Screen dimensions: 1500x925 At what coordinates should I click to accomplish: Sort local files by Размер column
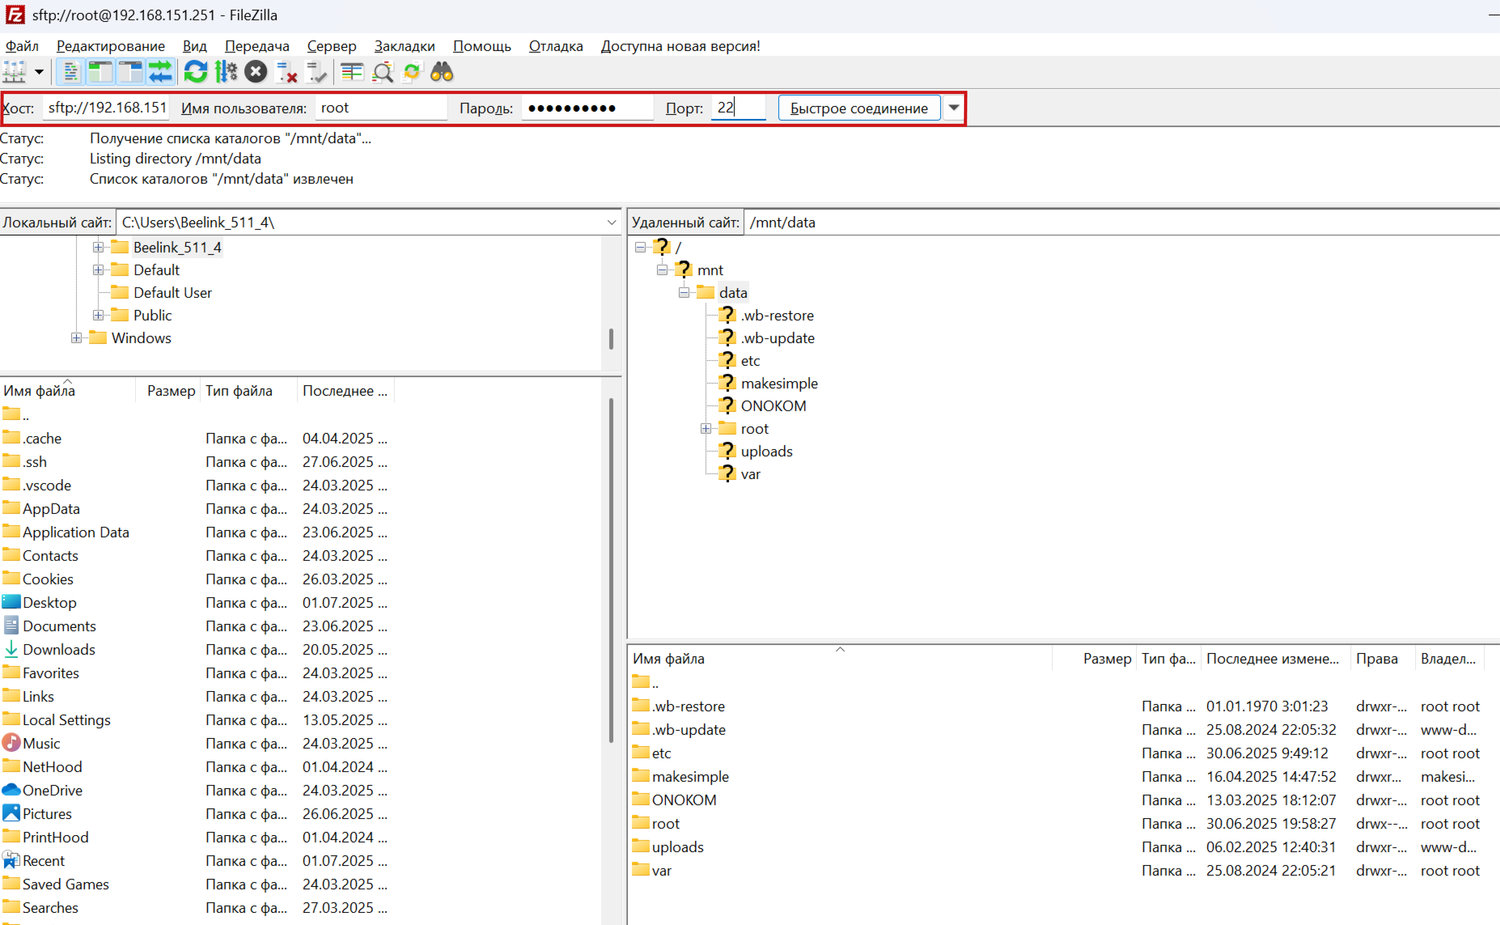(169, 391)
